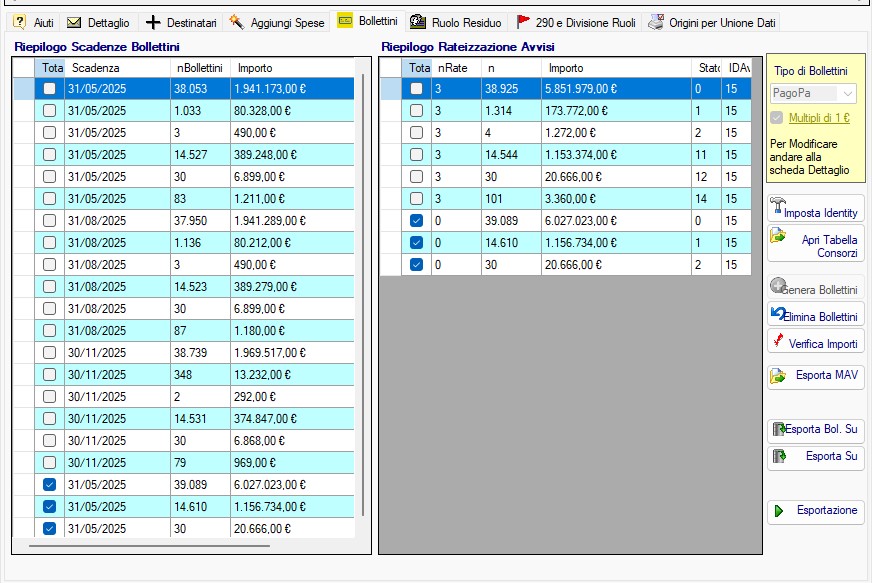Click the Genera Bollettini plus icon
The image size is (872, 583).
point(778,286)
